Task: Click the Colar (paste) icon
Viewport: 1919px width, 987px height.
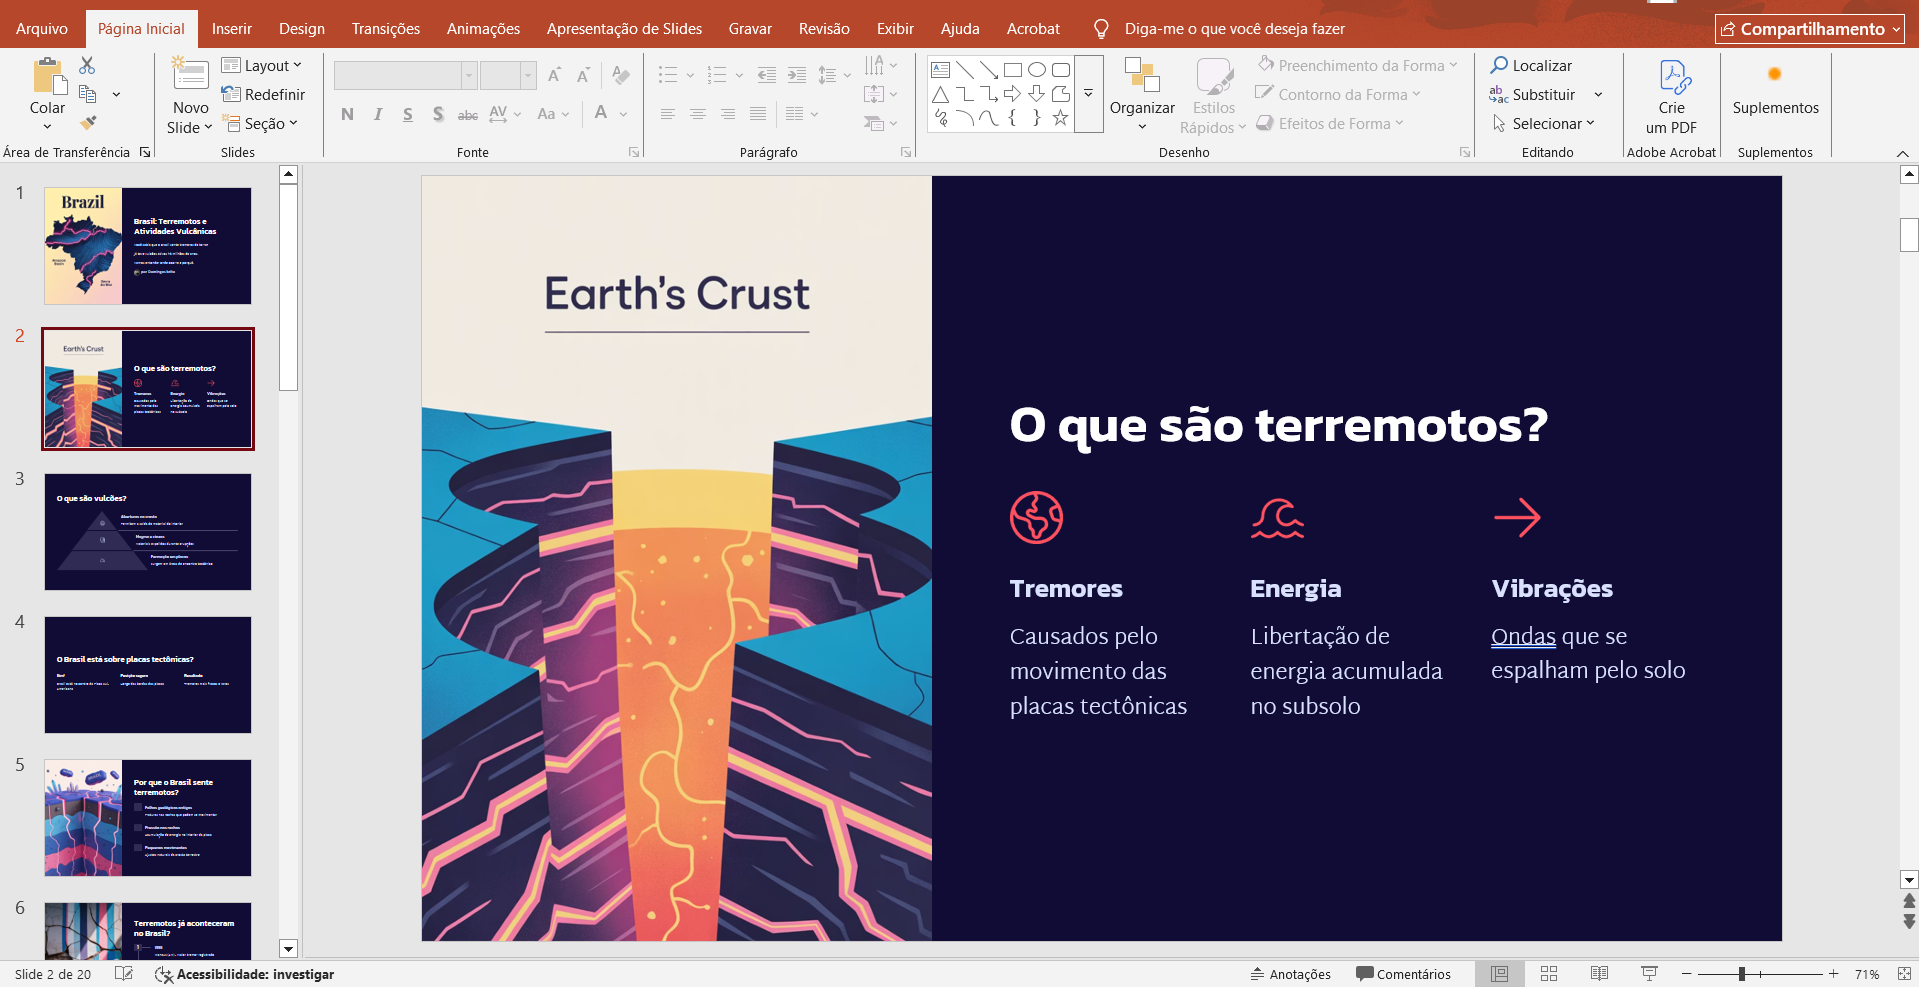Action: pos(47,76)
